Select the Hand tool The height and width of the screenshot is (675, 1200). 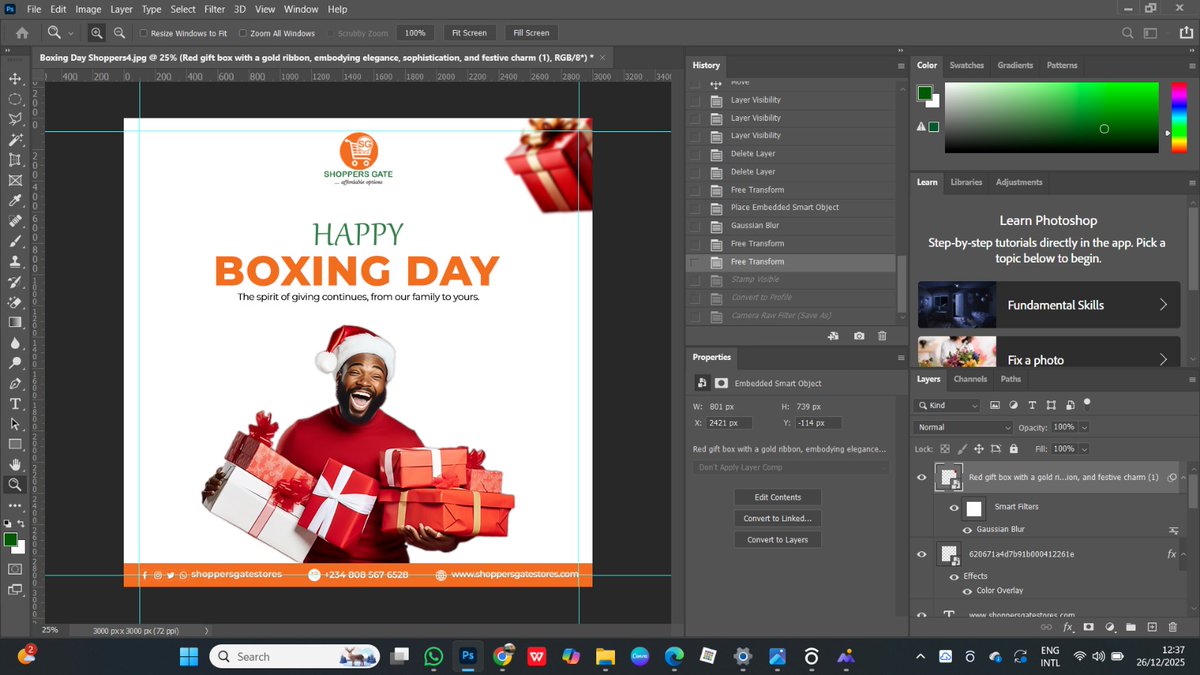[x=15, y=465]
